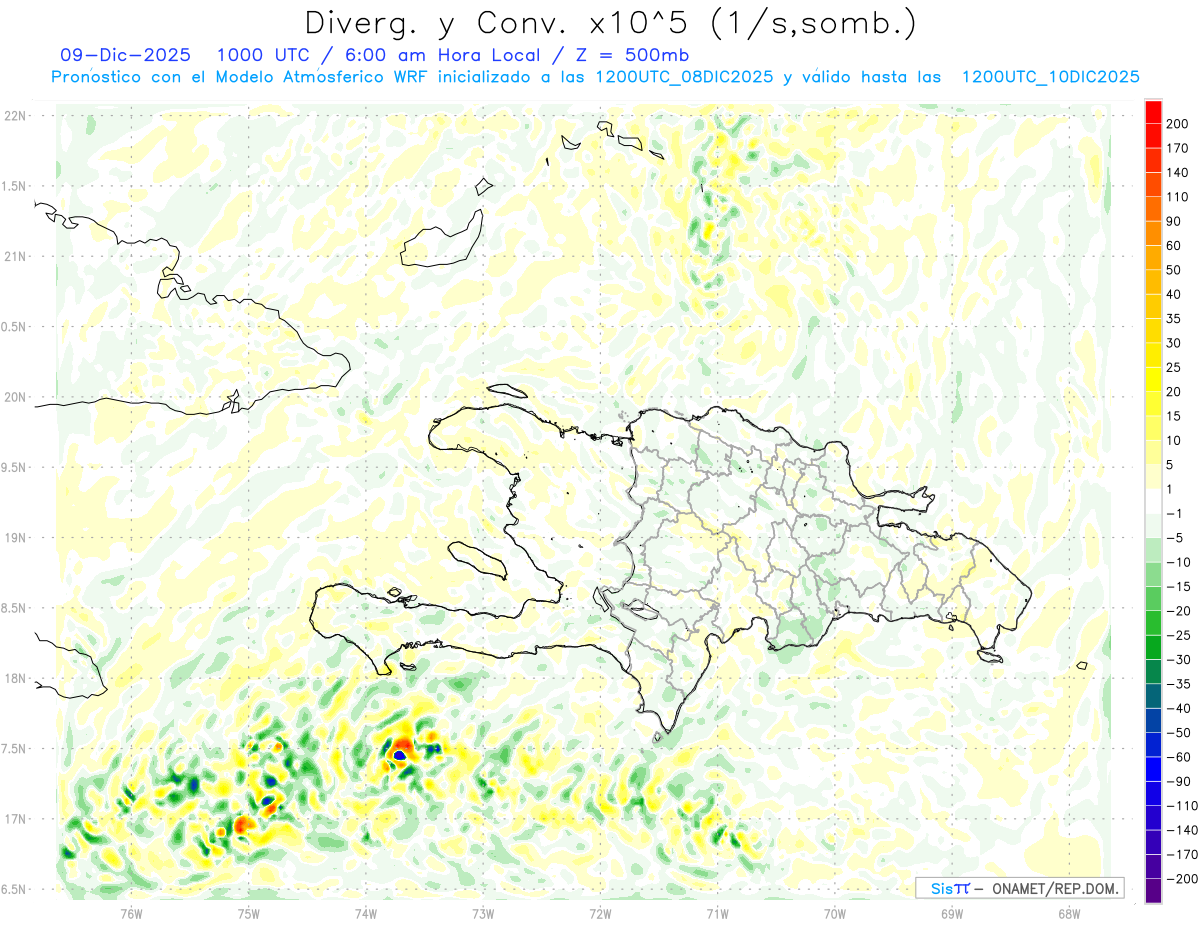This screenshot has width=1200, height=927.
Task: Click the '6.5N' latitude label
Action: click(15, 890)
